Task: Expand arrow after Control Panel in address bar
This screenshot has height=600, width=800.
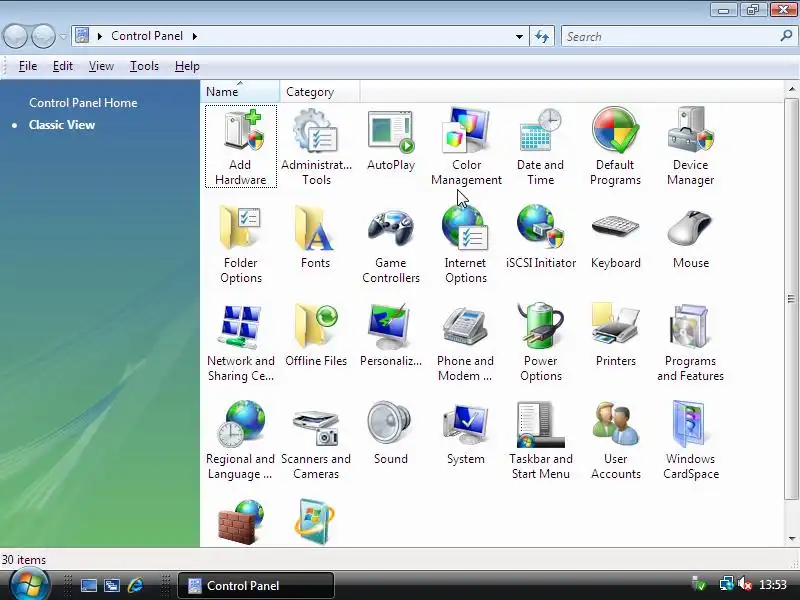Action: pyautogui.click(x=195, y=36)
